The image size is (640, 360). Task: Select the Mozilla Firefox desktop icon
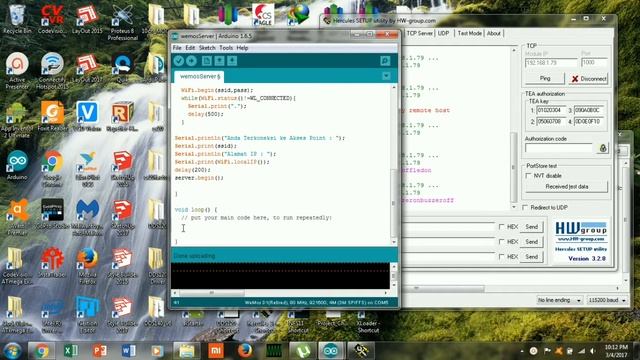pyautogui.click(x=87, y=266)
